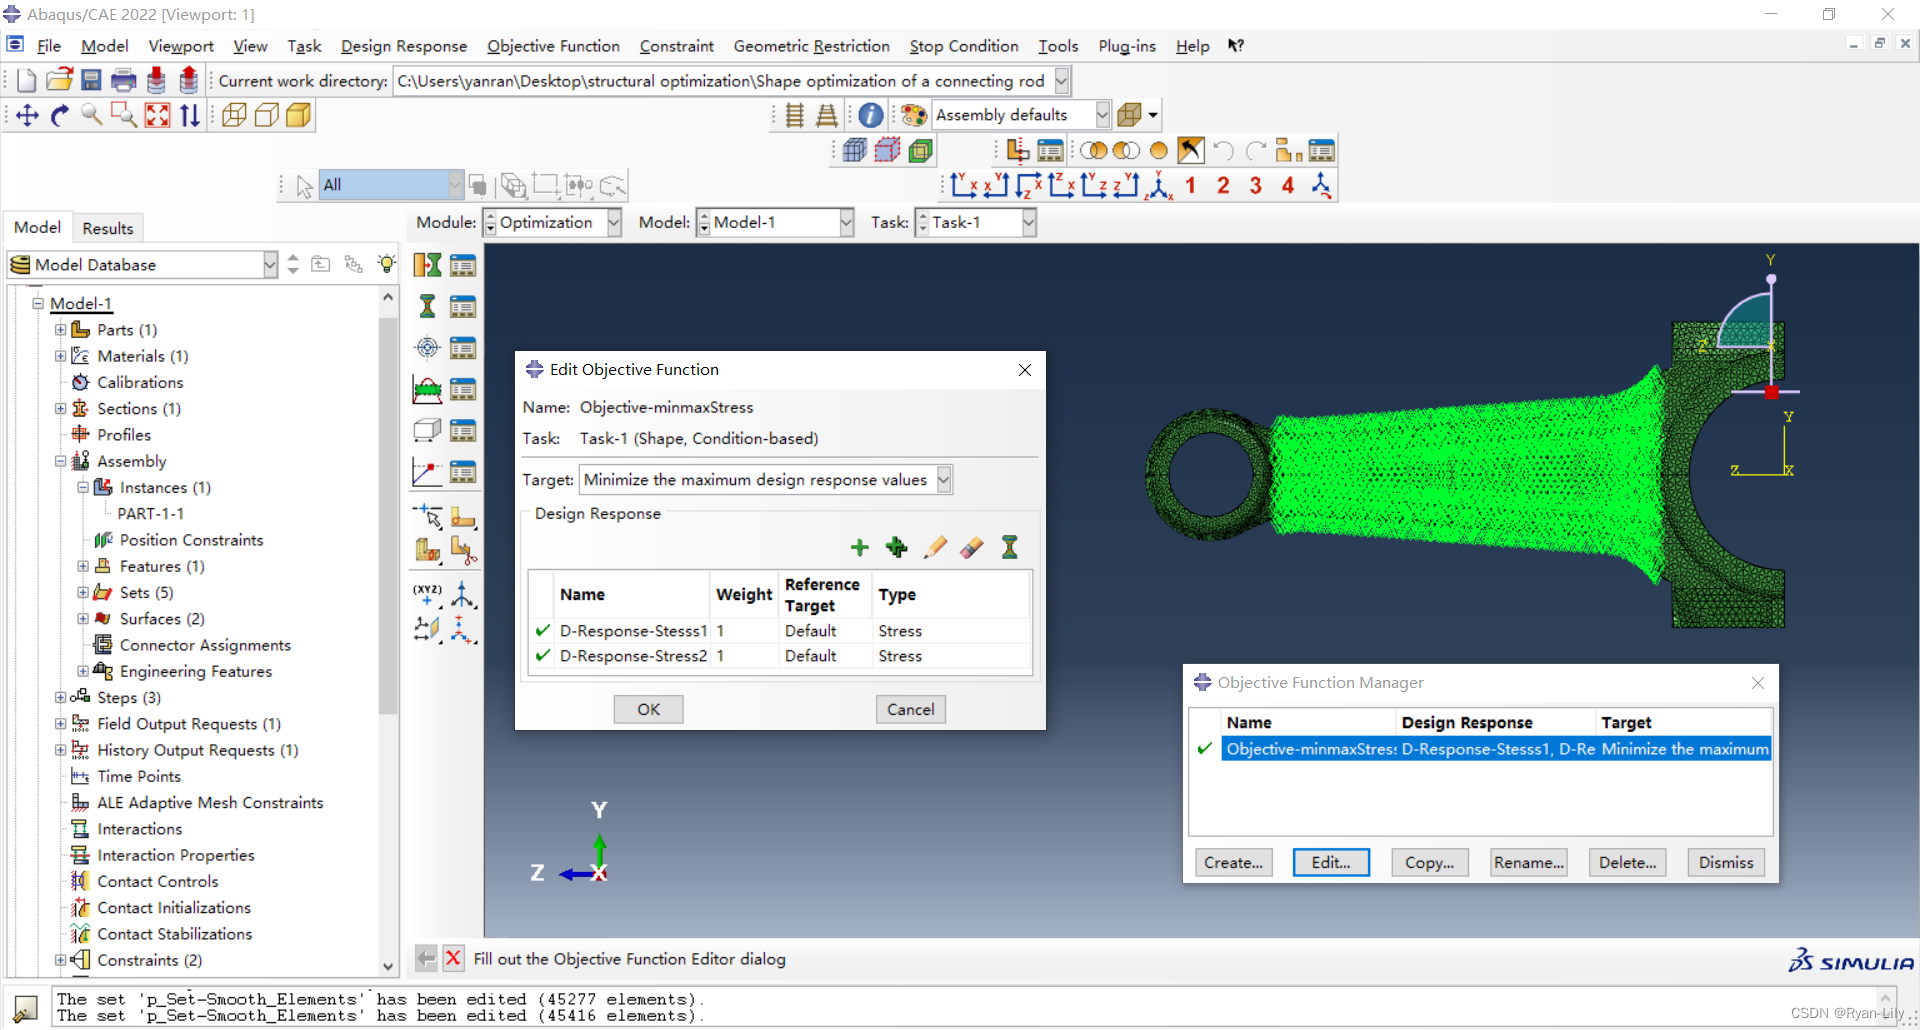Save the model database with floppy icon
Image resolution: width=1920 pixels, height=1030 pixels.
pyautogui.click(x=91, y=81)
